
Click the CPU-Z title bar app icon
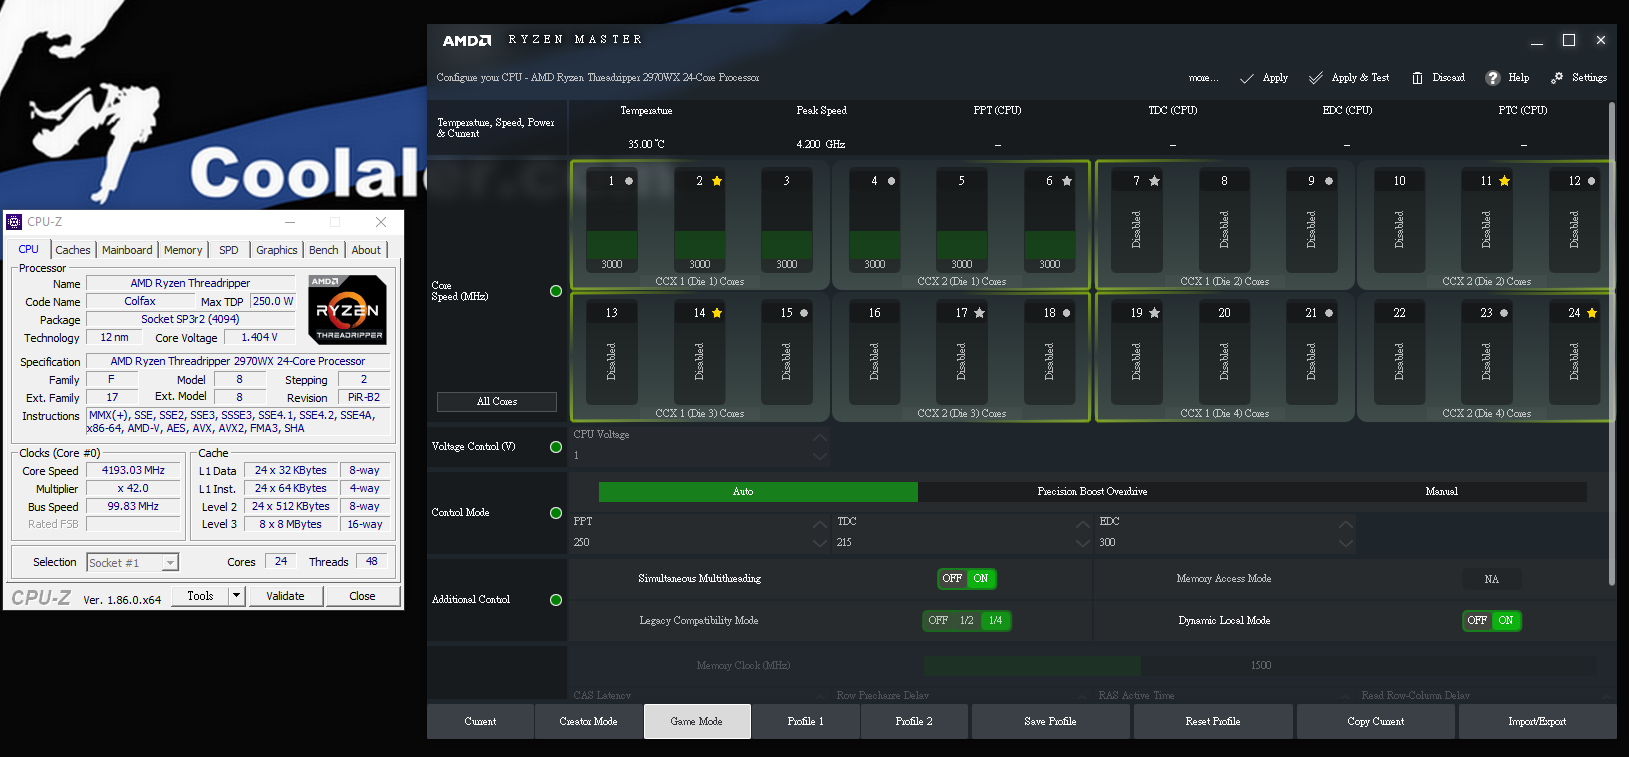click(14, 222)
